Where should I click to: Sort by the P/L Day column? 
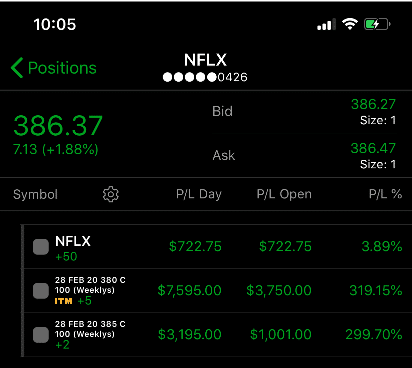(199, 194)
